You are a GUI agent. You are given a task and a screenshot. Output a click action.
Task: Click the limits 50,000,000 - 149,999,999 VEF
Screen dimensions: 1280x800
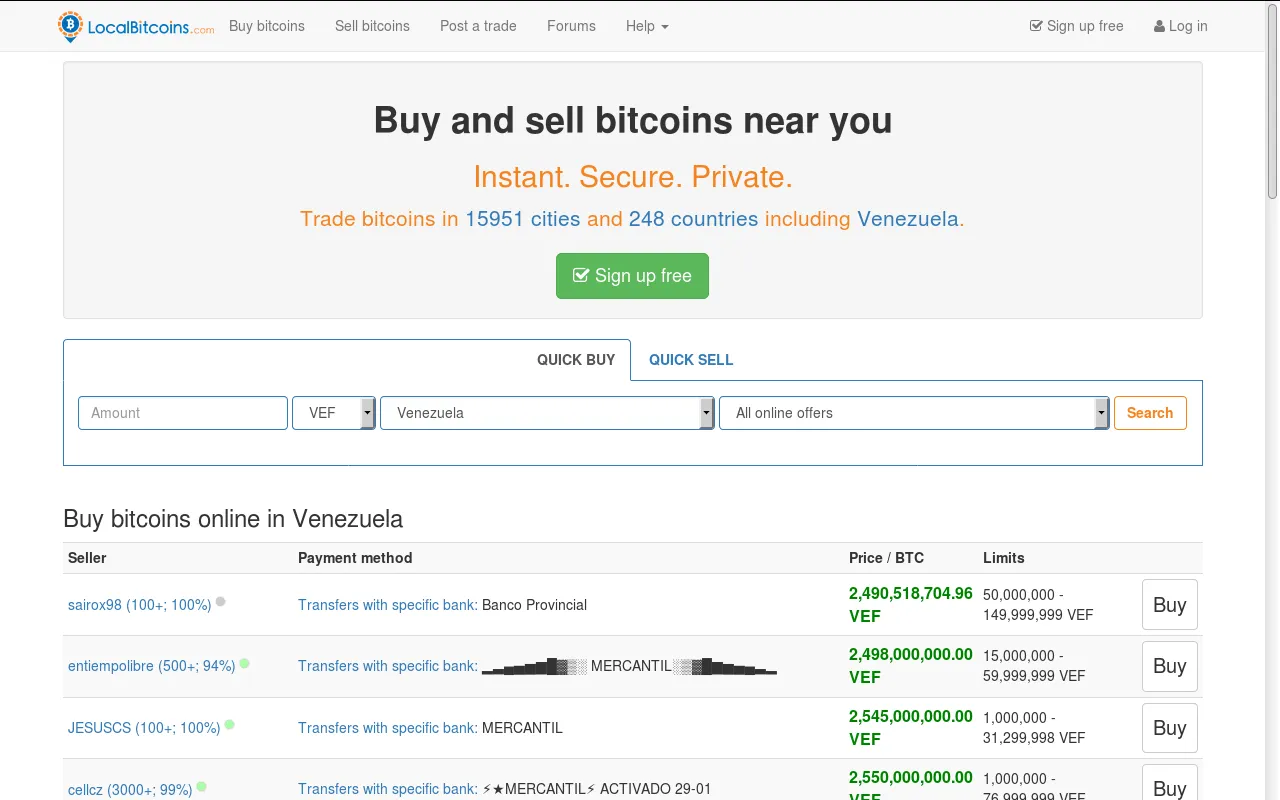coord(1038,605)
